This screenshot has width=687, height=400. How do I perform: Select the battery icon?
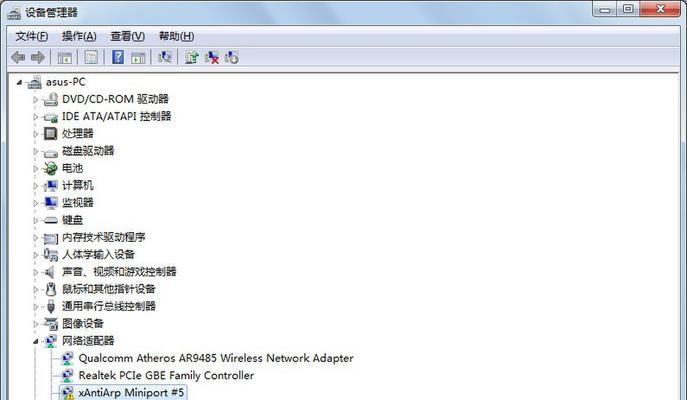point(50,168)
